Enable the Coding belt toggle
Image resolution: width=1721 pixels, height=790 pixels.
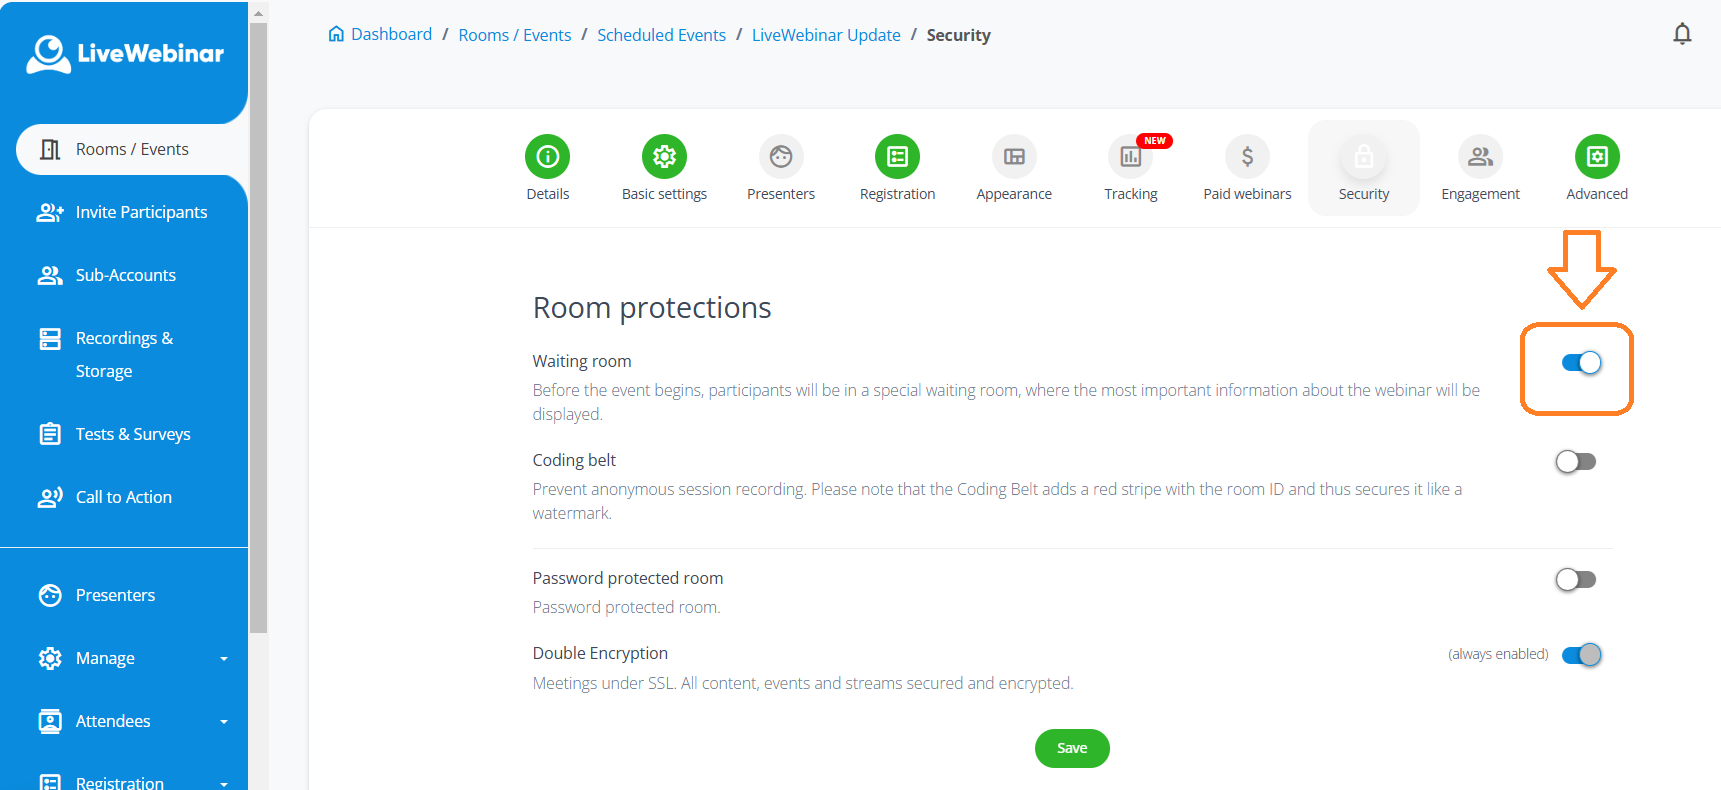click(1576, 462)
